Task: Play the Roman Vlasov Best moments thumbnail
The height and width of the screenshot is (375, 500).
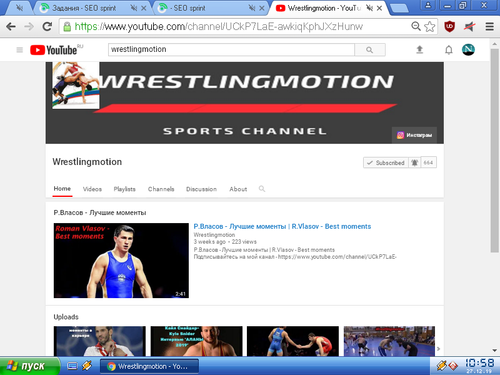Action: [x=121, y=260]
